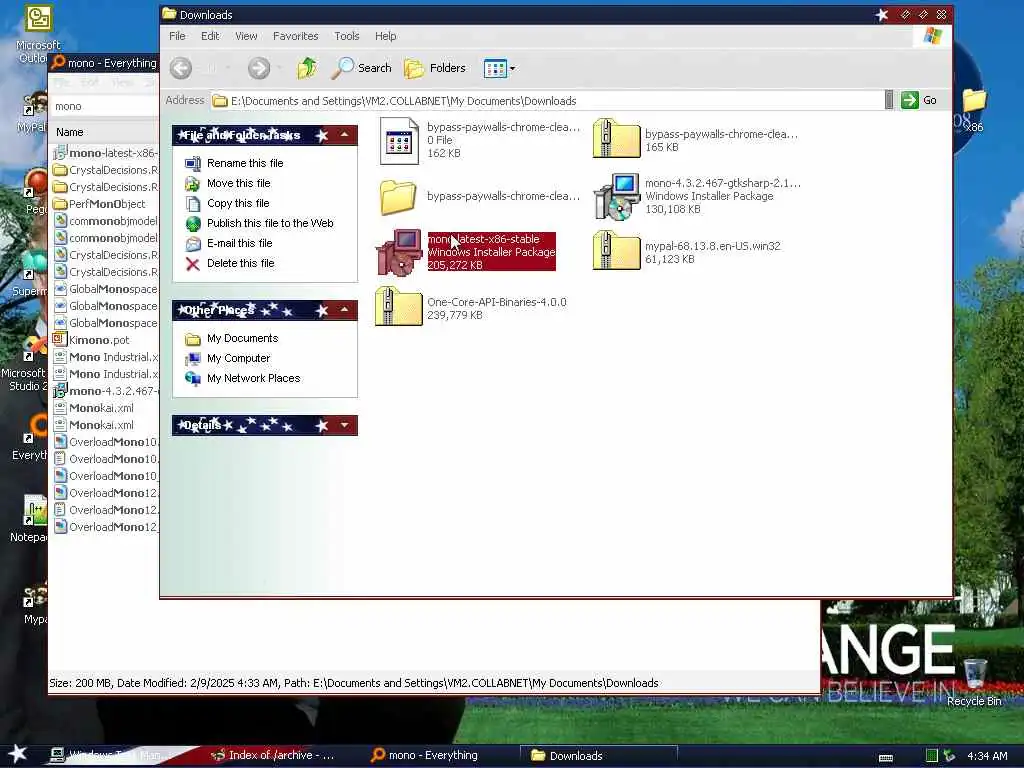Select the One-Core-API-Binaries-4.0.0 zip icon

tap(398, 306)
